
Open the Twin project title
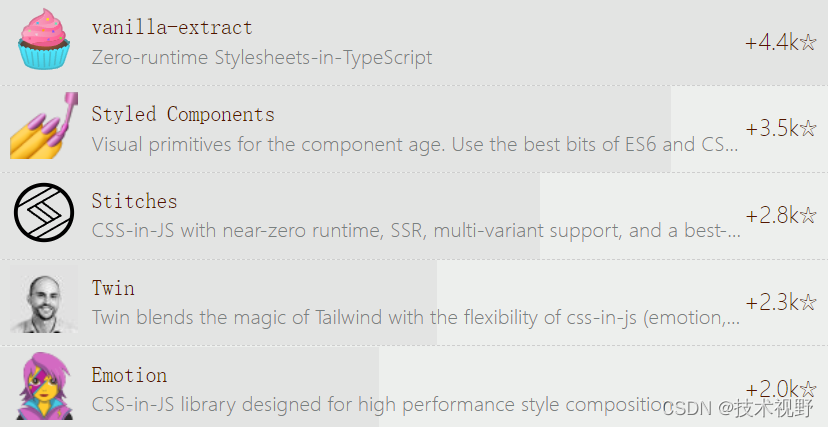113,288
